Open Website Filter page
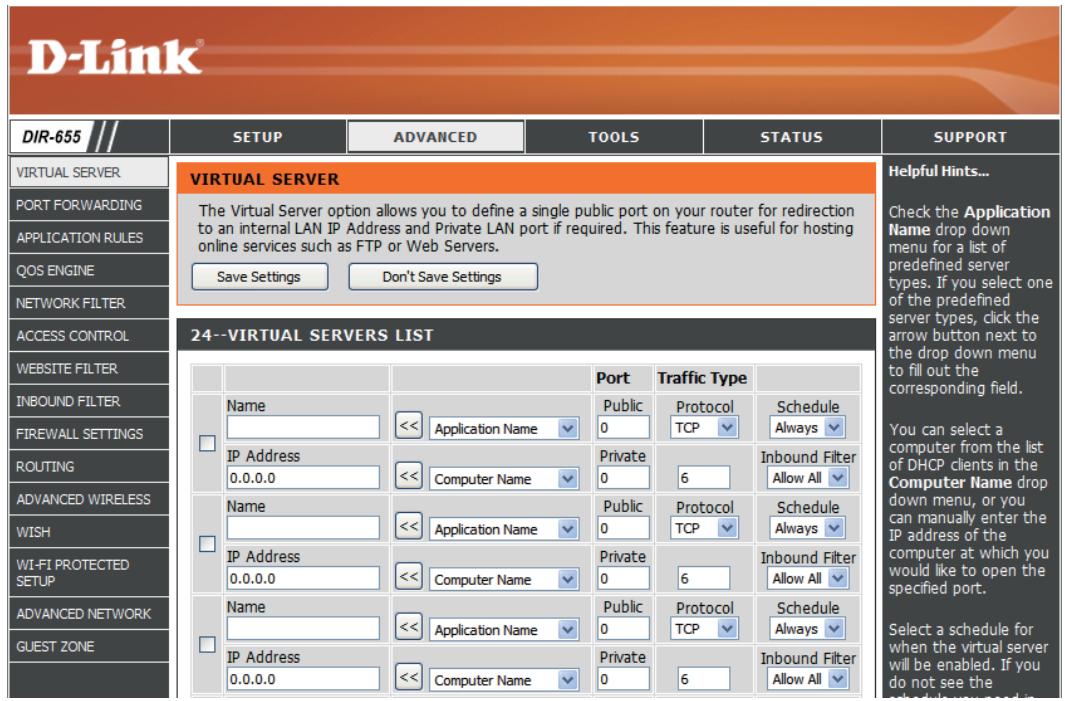Viewport: 1065px width, 701px height. (89, 368)
